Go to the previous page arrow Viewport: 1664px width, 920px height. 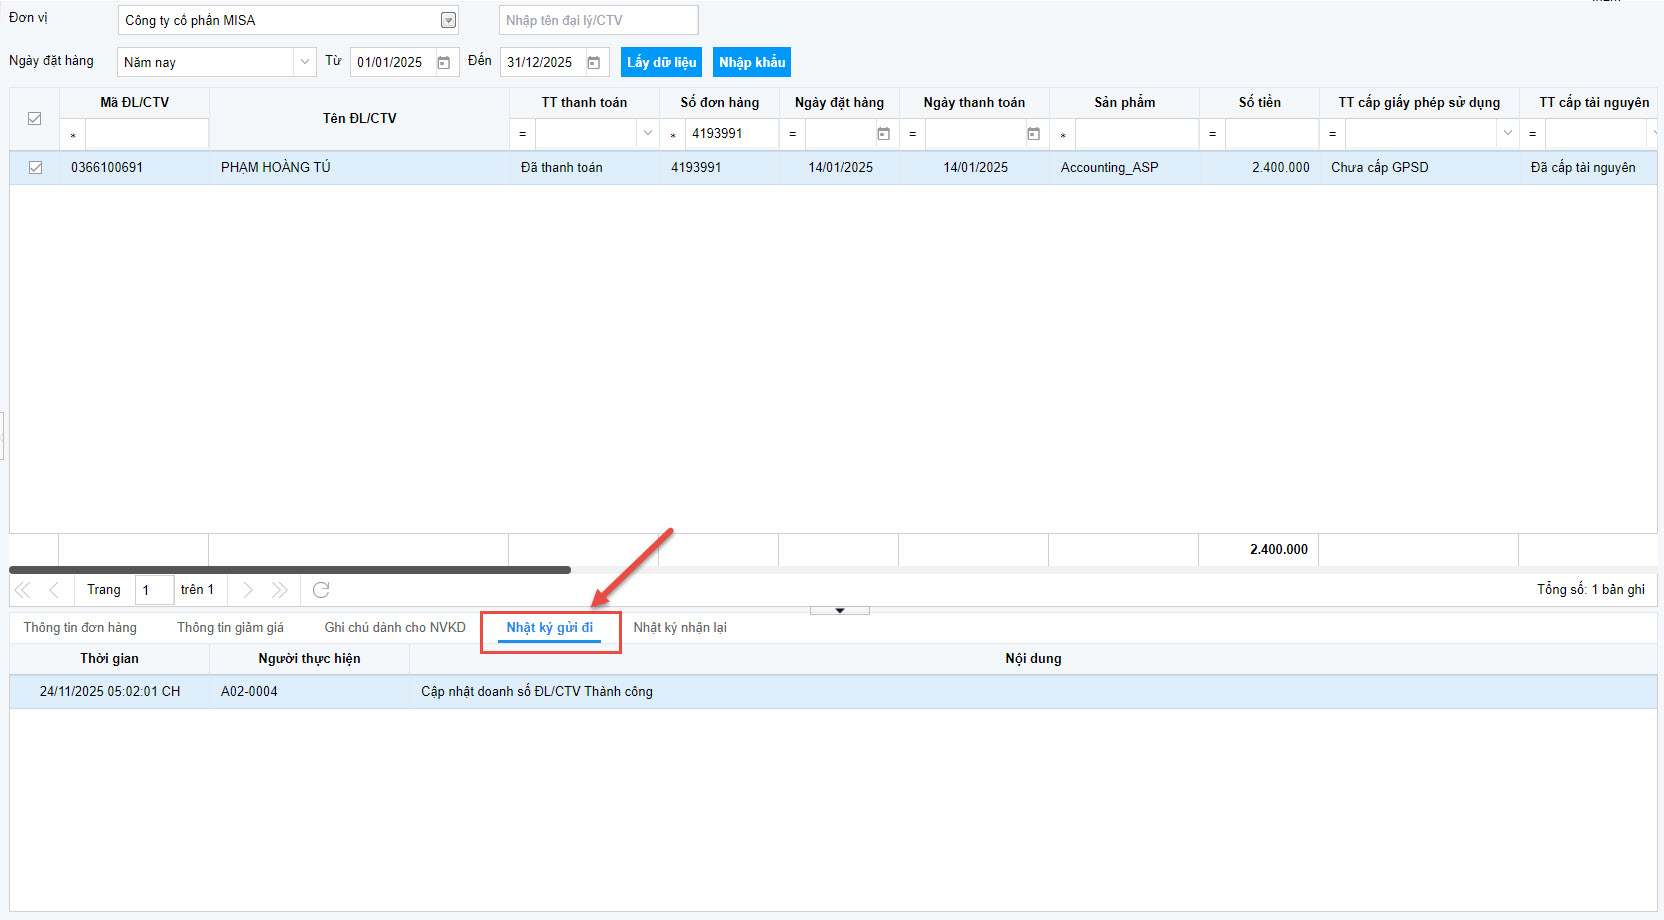coord(54,590)
